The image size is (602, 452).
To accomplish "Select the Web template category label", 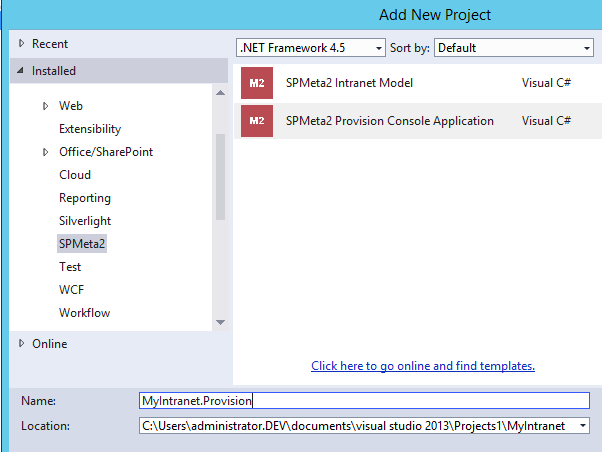I will click(x=71, y=106).
